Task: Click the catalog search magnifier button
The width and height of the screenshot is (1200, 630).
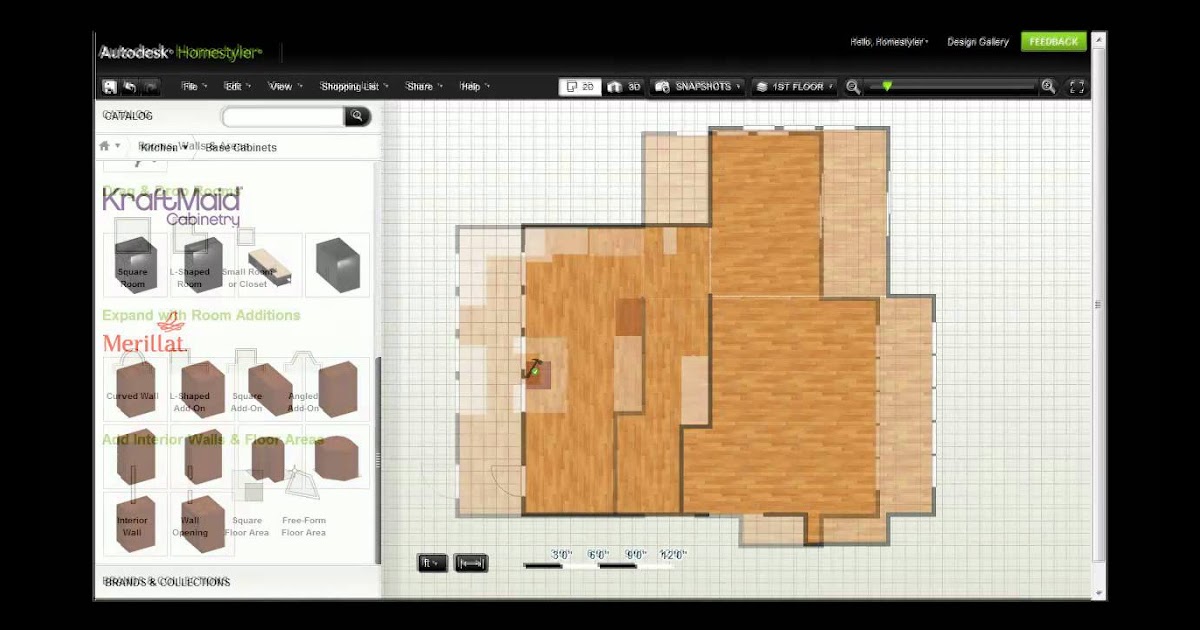Action: tap(358, 117)
